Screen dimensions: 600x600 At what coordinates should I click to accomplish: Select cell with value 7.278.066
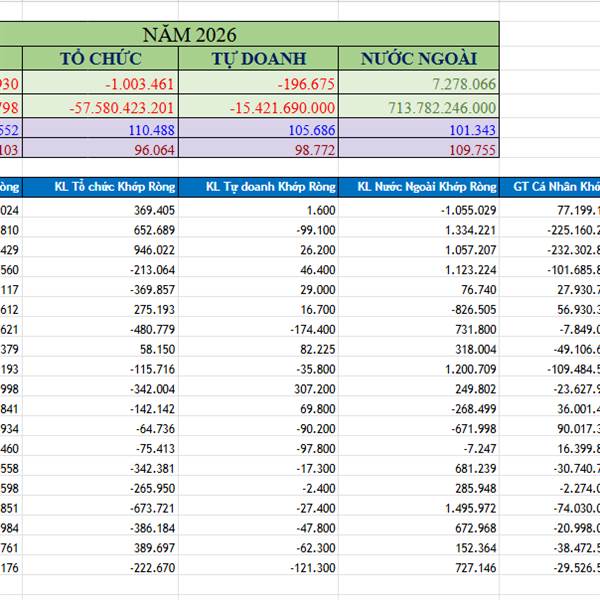(419, 83)
